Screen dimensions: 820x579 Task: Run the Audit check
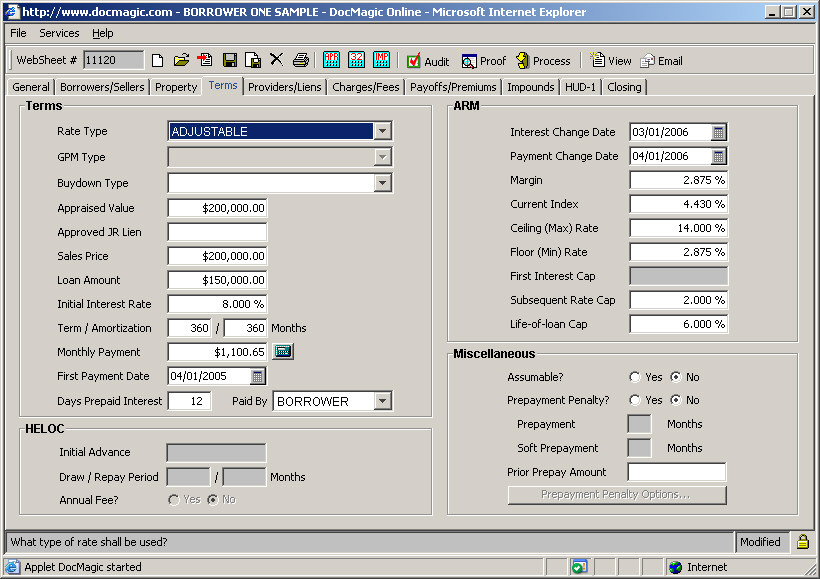click(428, 61)
